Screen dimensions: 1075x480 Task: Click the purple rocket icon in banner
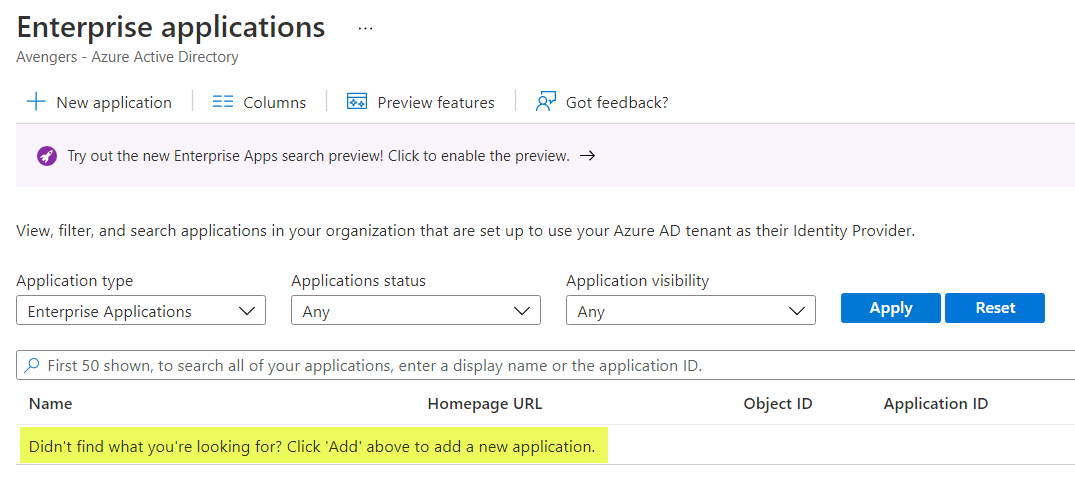[47, 156]
